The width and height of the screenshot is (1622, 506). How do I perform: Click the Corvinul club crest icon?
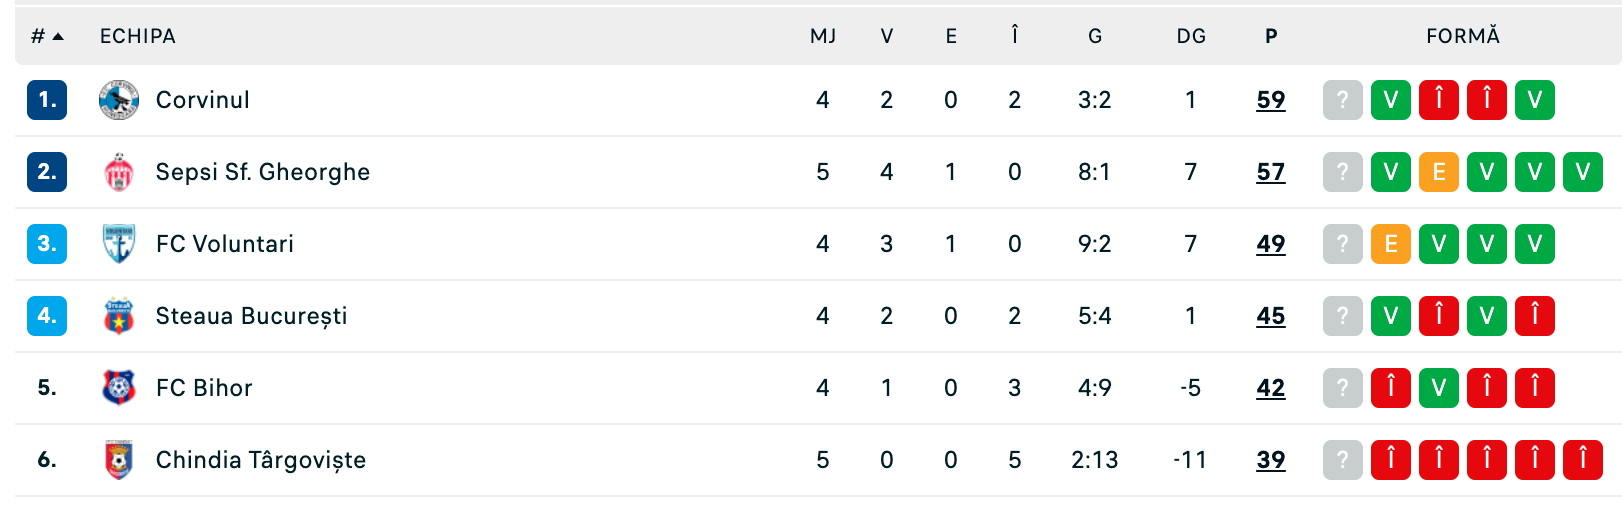click(x=119, y=100)
